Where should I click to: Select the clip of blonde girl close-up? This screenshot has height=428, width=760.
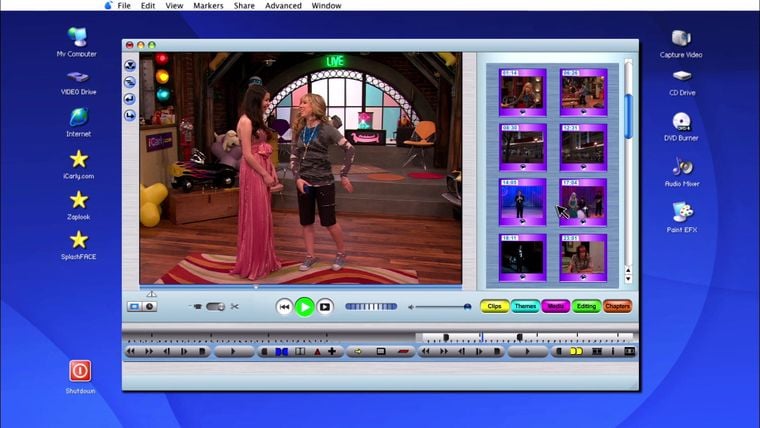tap(522, 92)
